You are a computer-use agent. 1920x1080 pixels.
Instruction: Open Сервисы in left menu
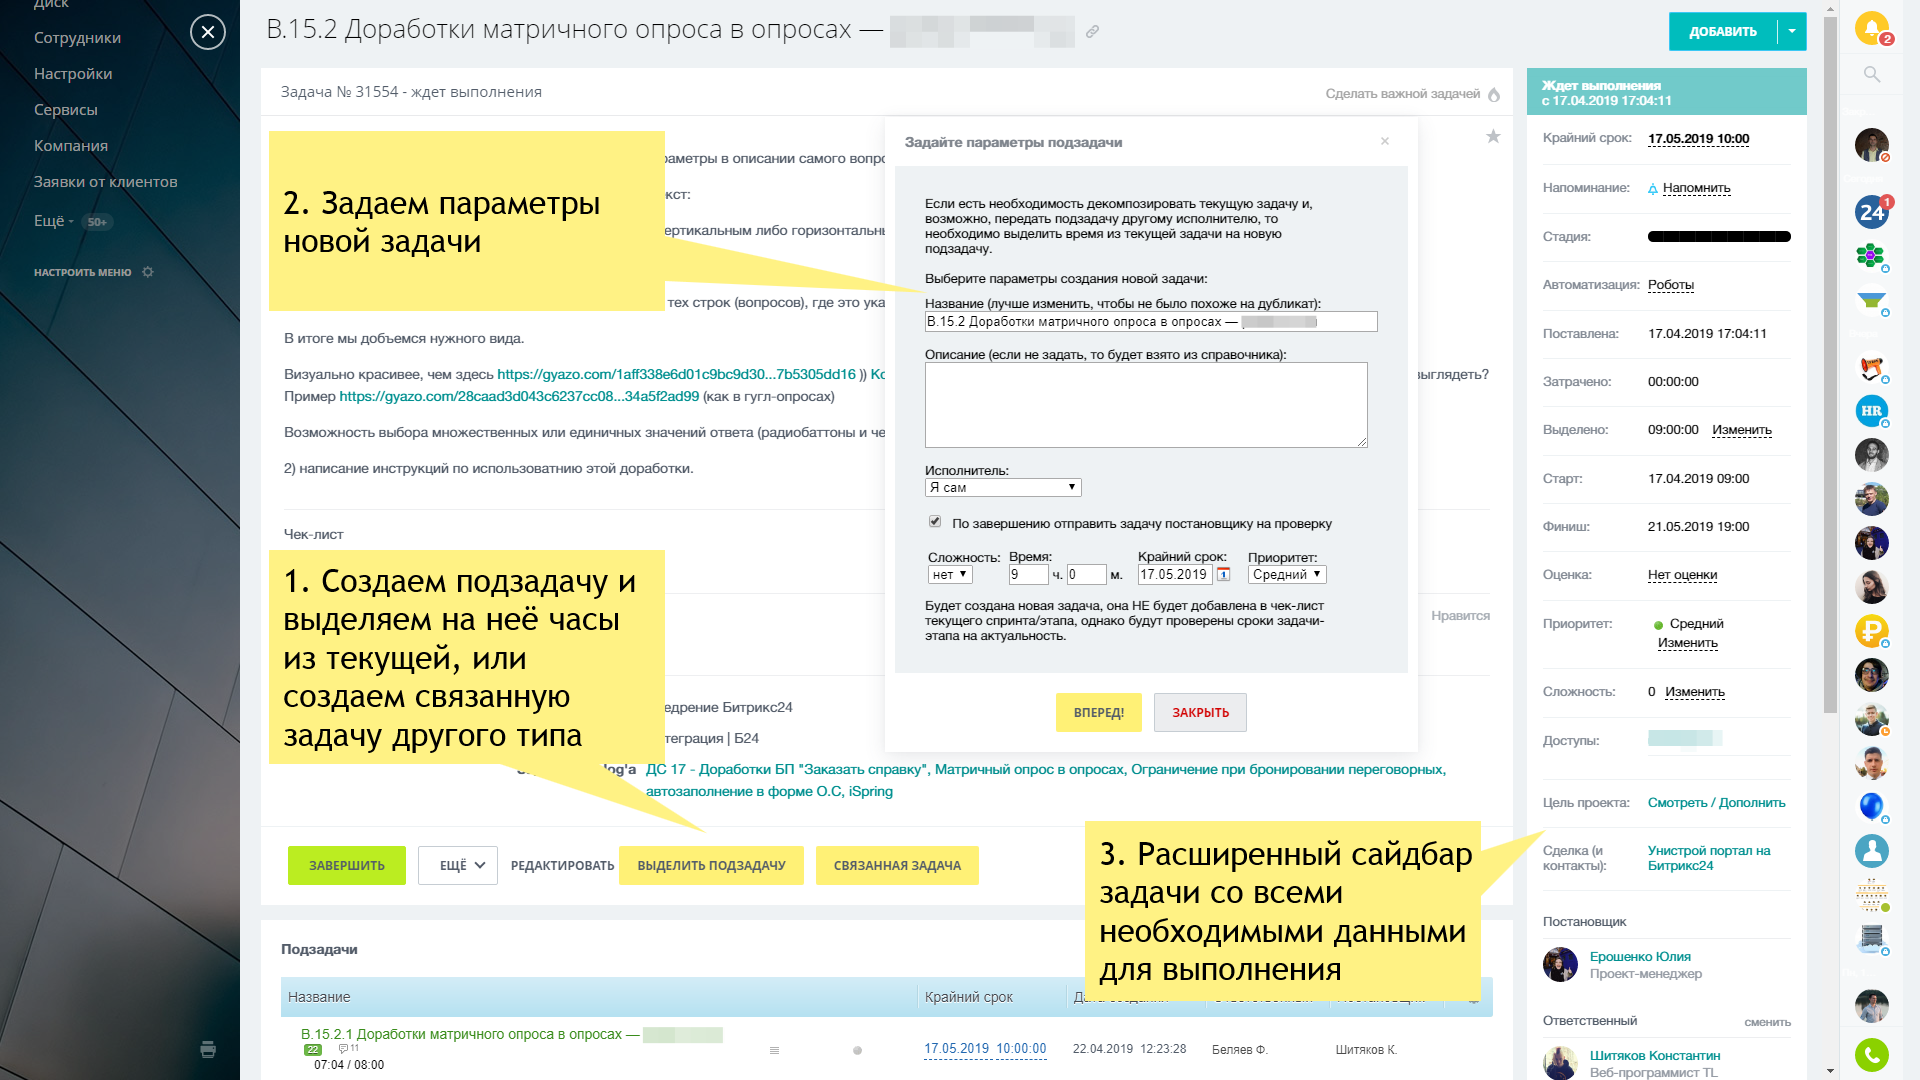pos(66,110)
